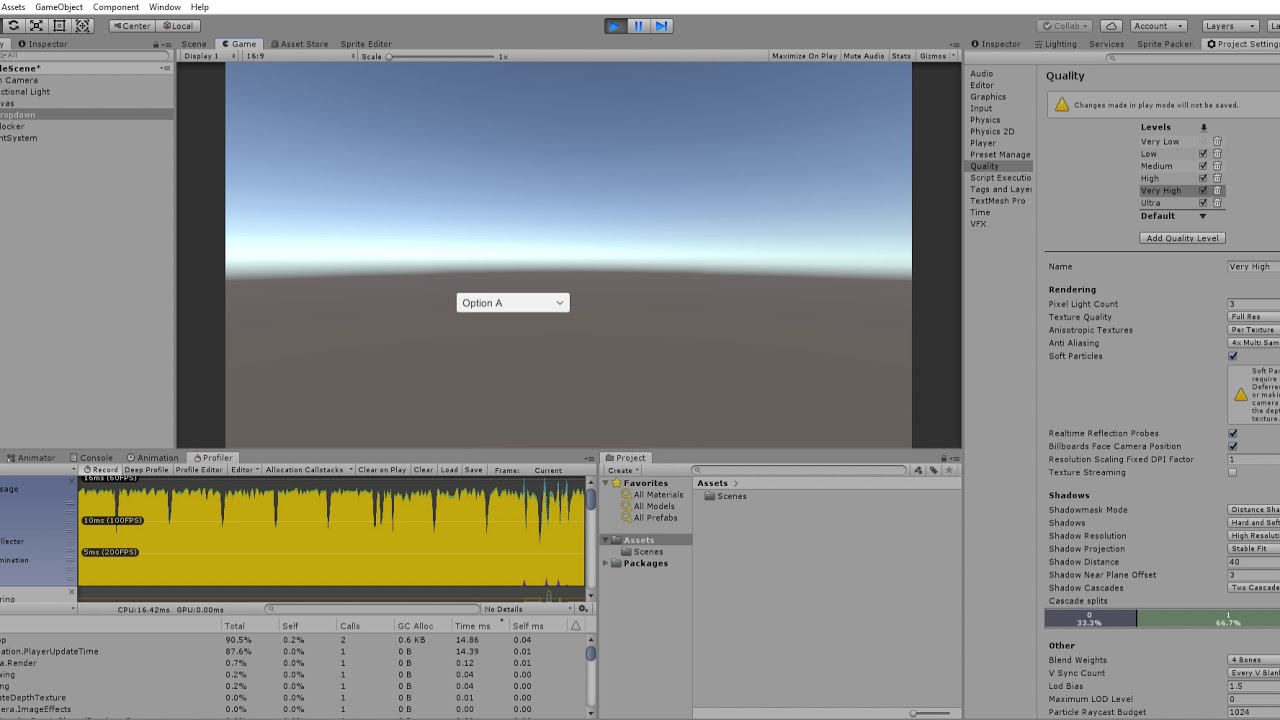Click the Profiler Save button
The image size is (1280, 720).
pyautogui.click(x=473, y=470)
